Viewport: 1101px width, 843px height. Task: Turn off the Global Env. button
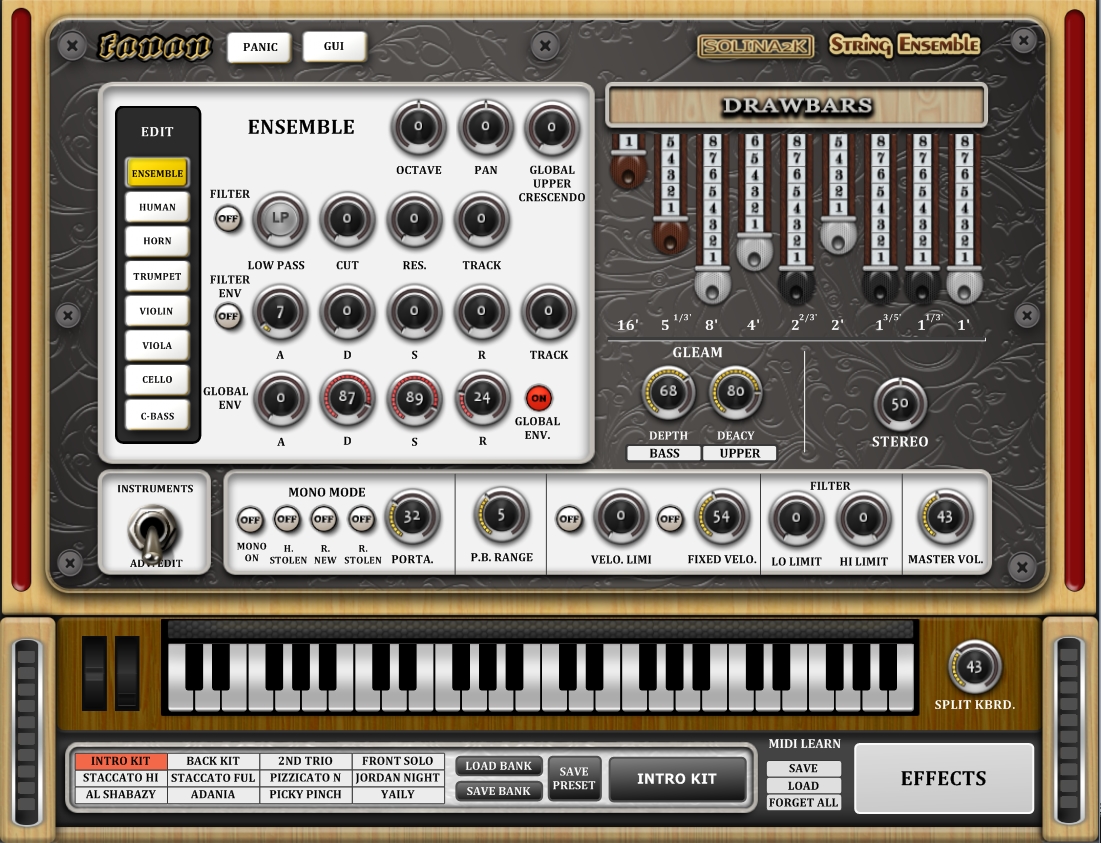pyautogui.click(x=539, y=398)
